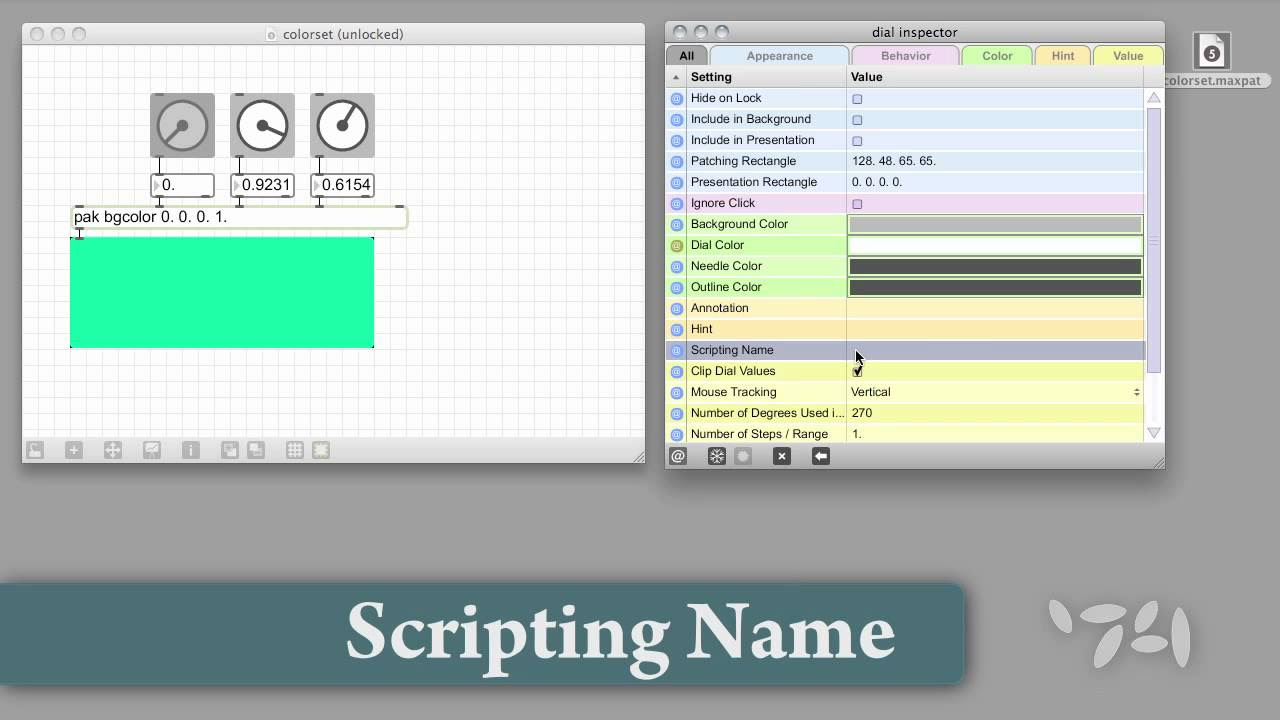Click the back arrow to revert changes
The height and width of the screenshot is (720, 1280).
[x=820, y=456]
